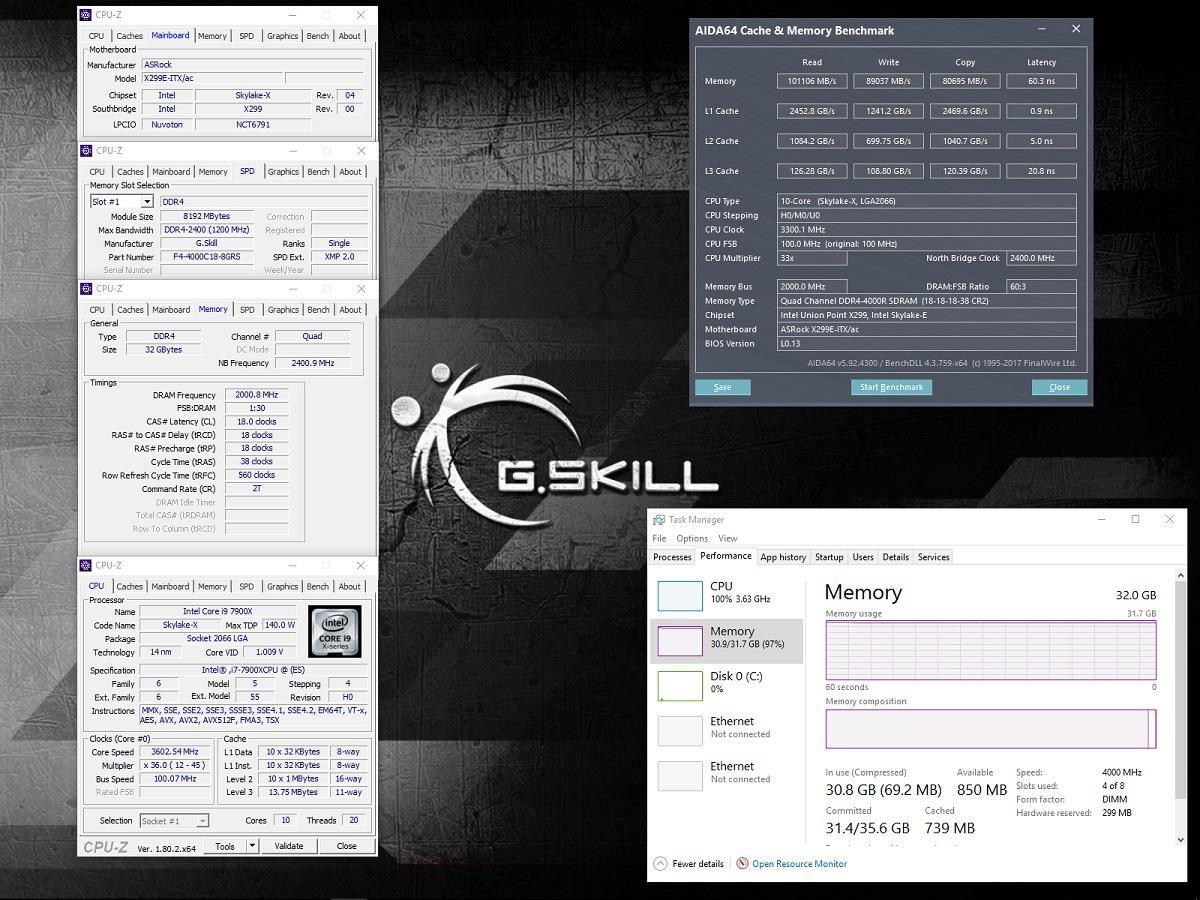This screenshot has height=900, width=1200.
Task: Open the View menu in Task Manager
Action: 726,538
